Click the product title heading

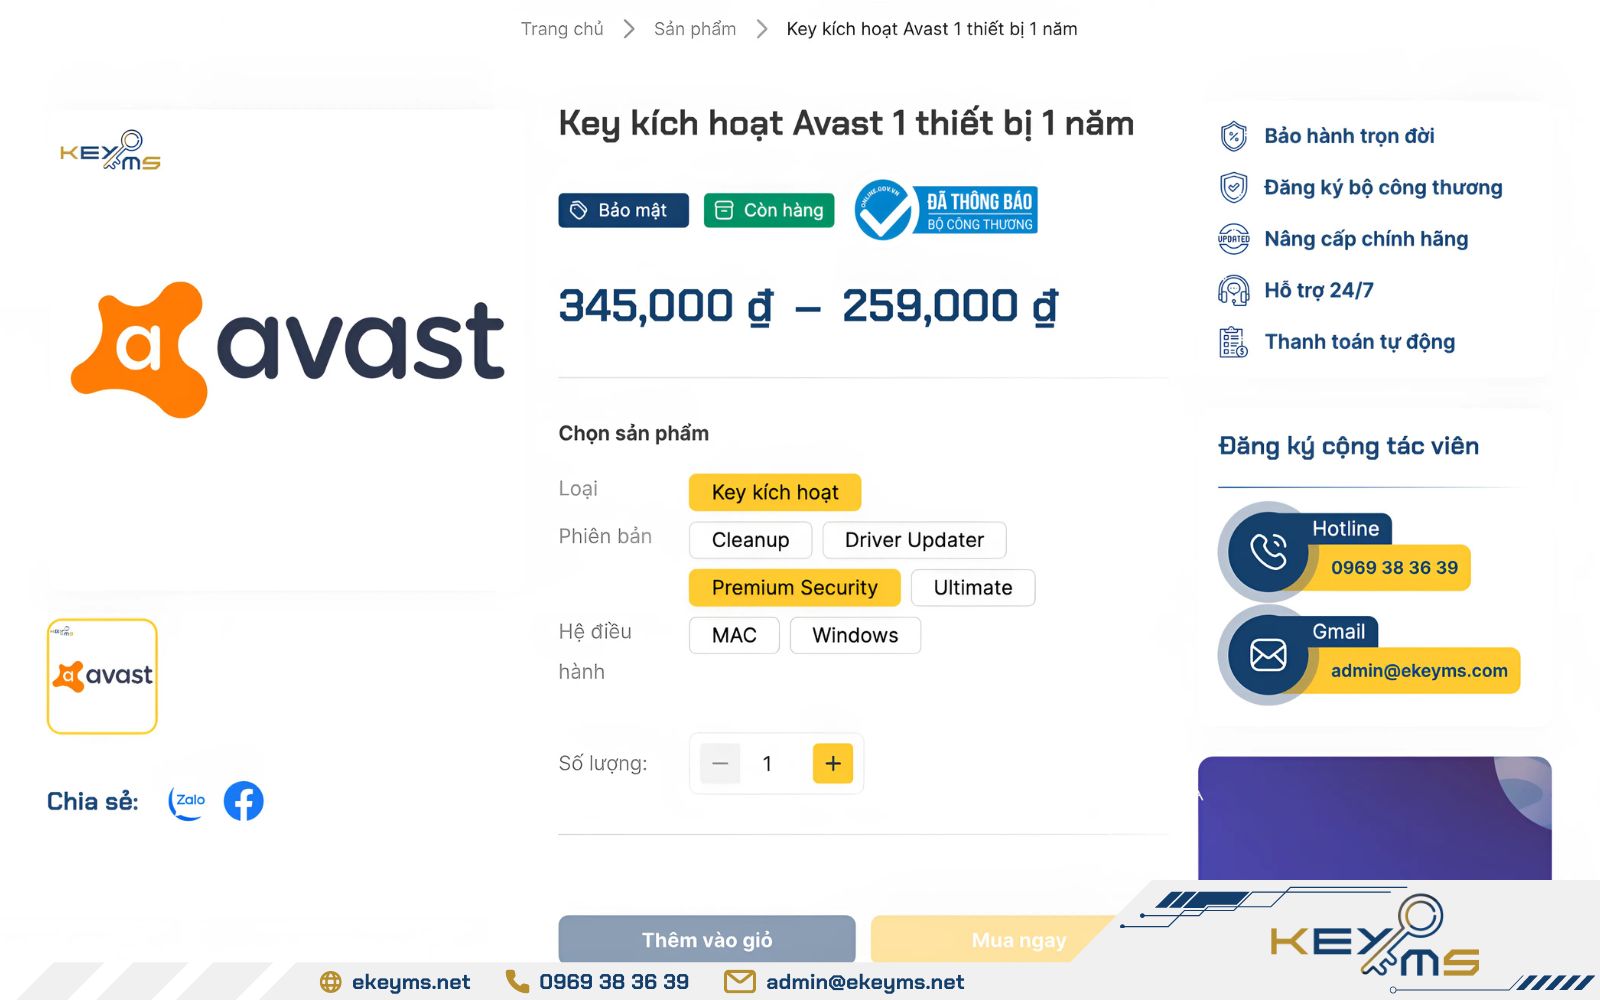[x=846, y=124]
